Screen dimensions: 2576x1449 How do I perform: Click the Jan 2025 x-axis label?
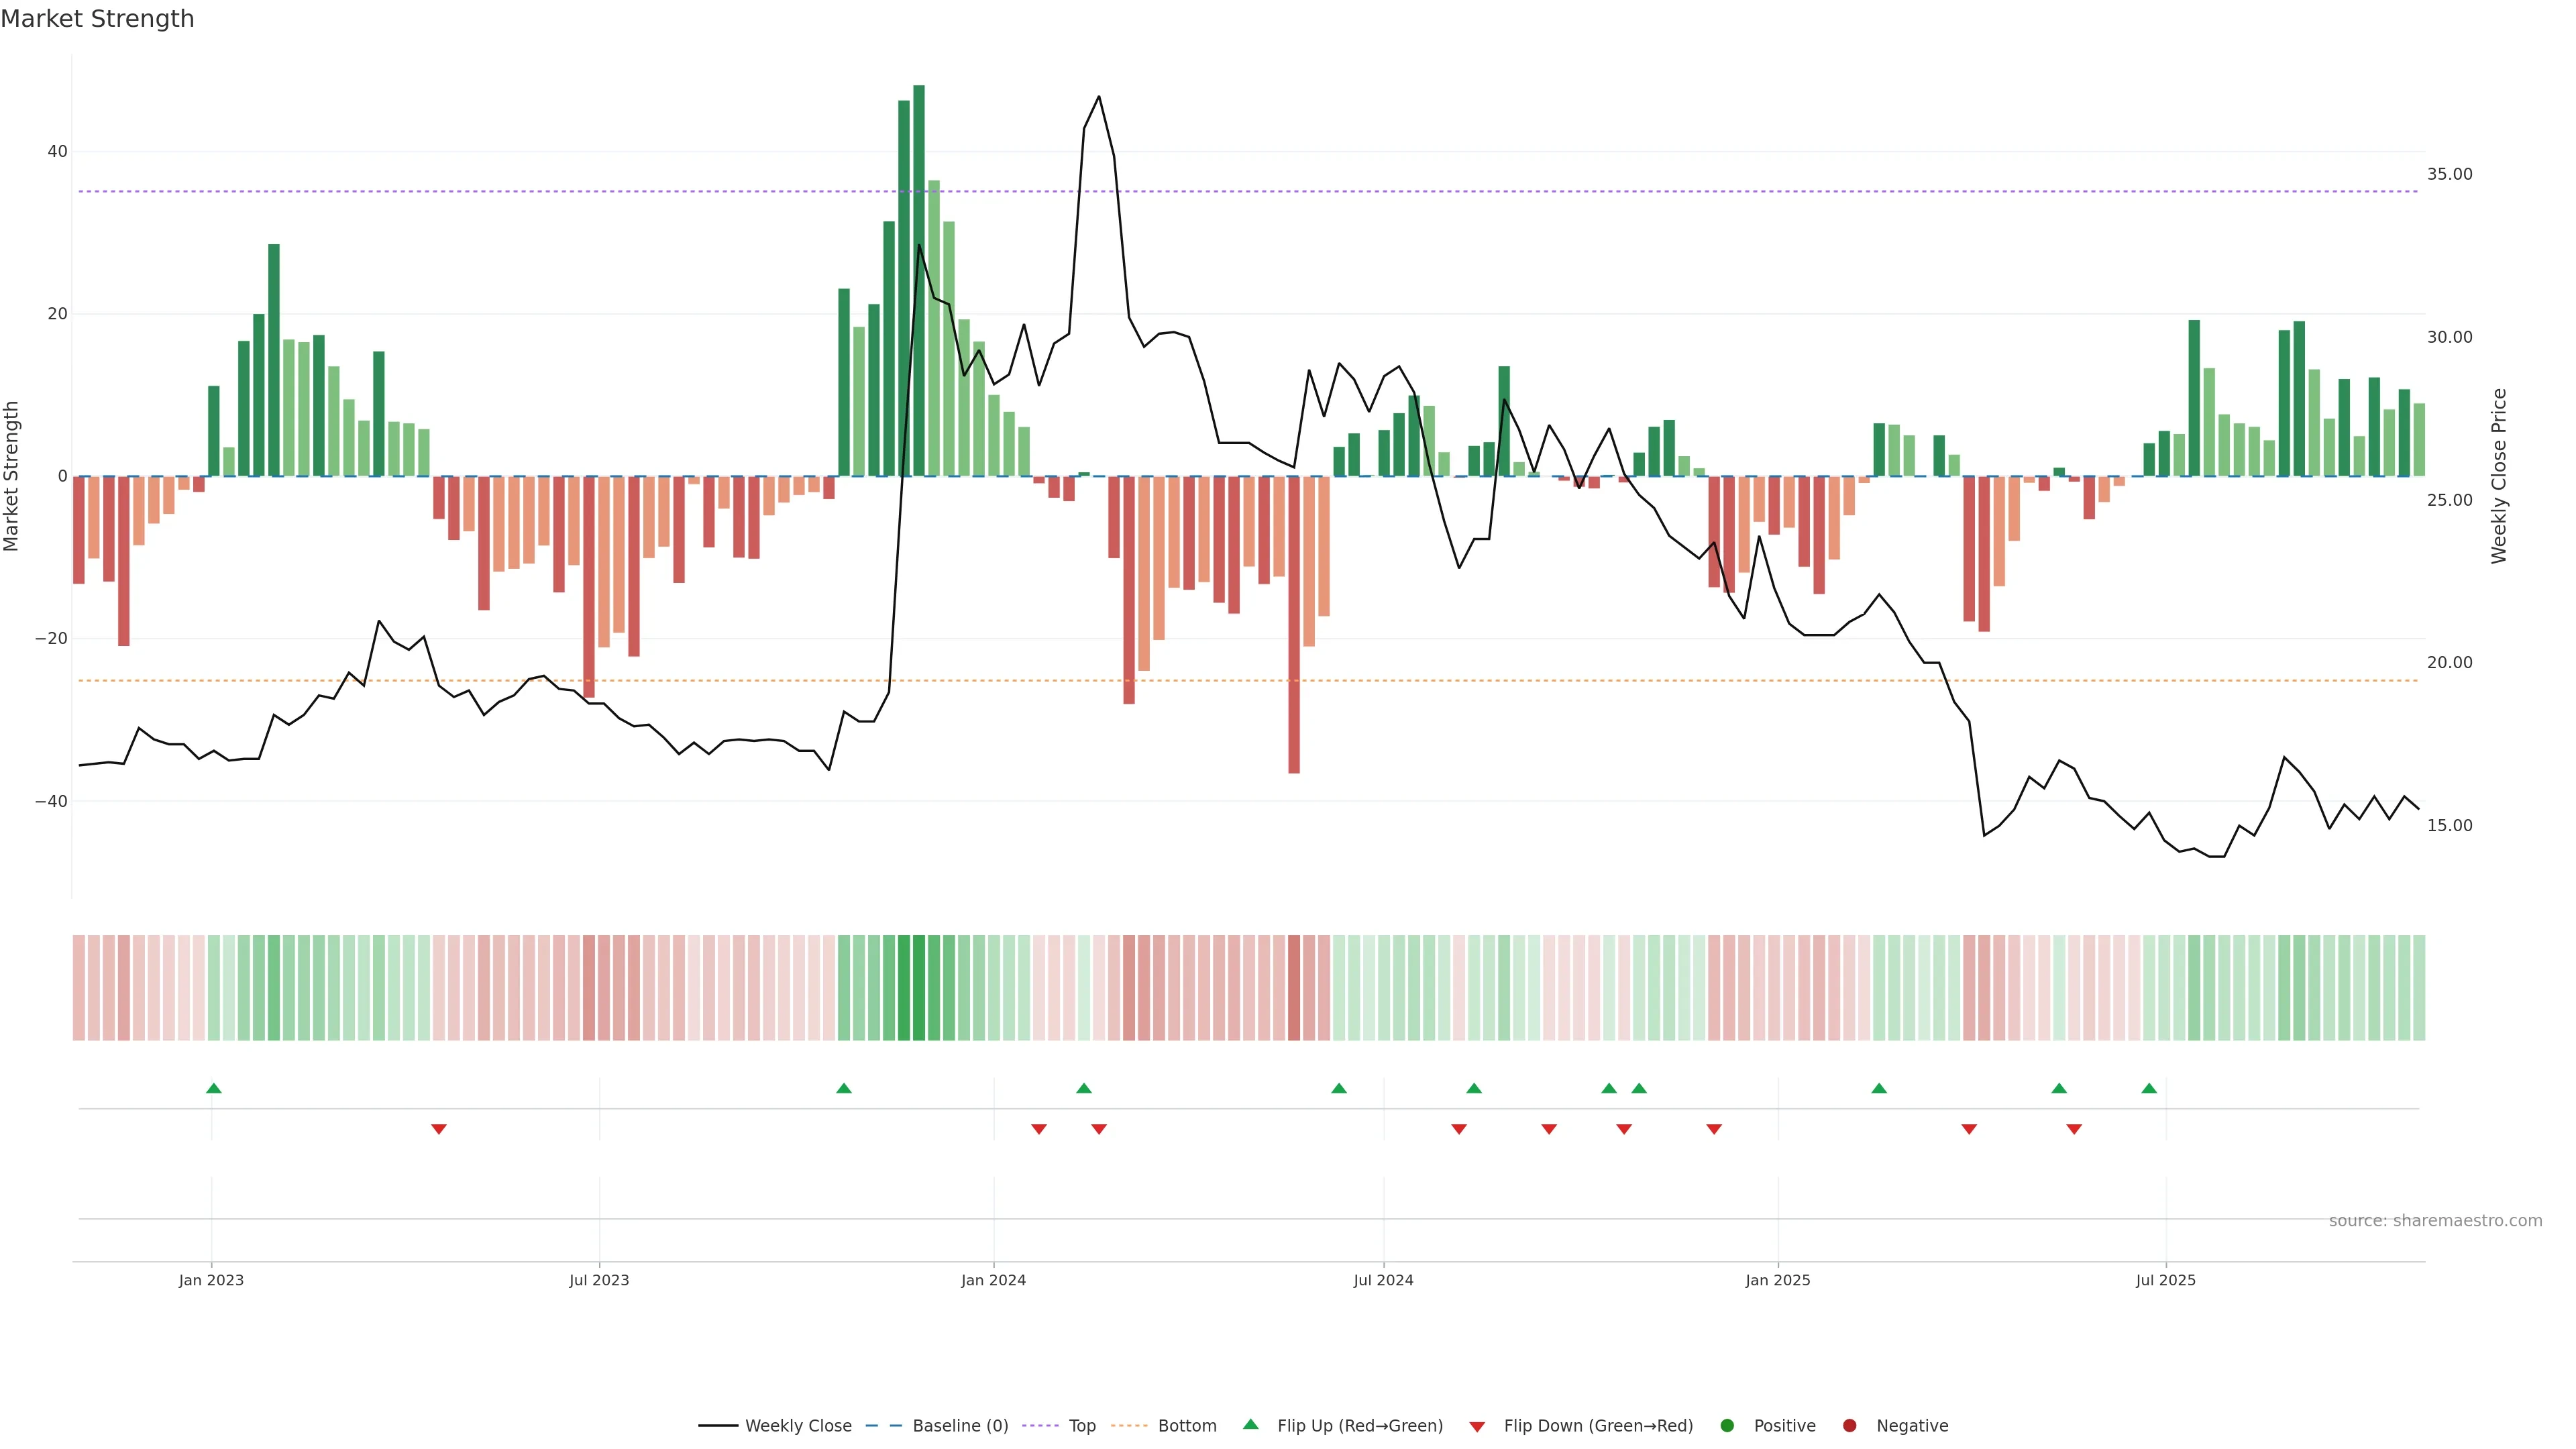(1777, 1280)
